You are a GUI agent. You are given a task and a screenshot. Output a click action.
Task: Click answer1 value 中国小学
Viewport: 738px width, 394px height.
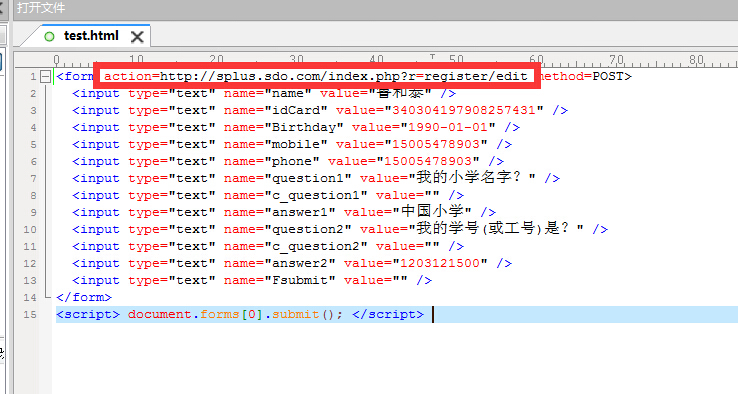coord(432,211)
